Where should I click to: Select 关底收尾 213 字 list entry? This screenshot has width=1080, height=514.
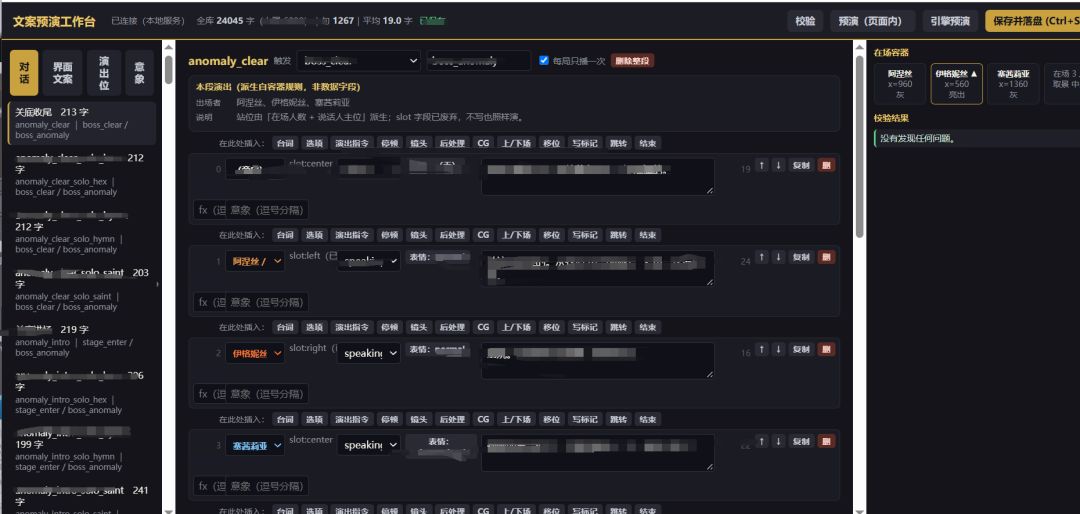(82, 123)
